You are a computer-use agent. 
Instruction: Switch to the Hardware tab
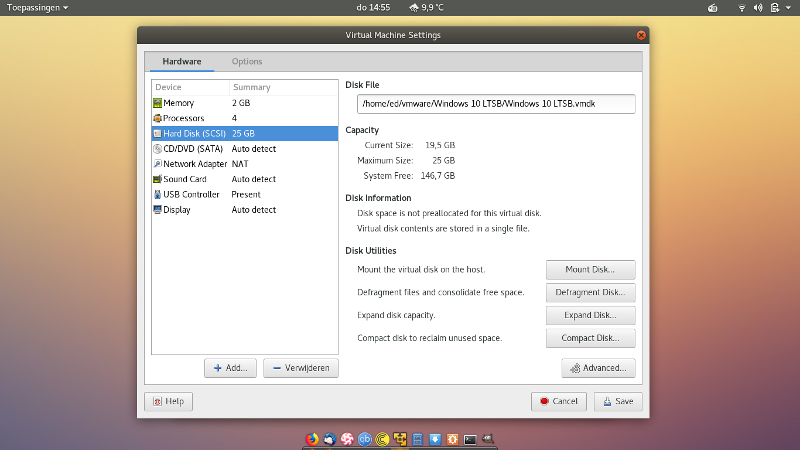[182, 61]
